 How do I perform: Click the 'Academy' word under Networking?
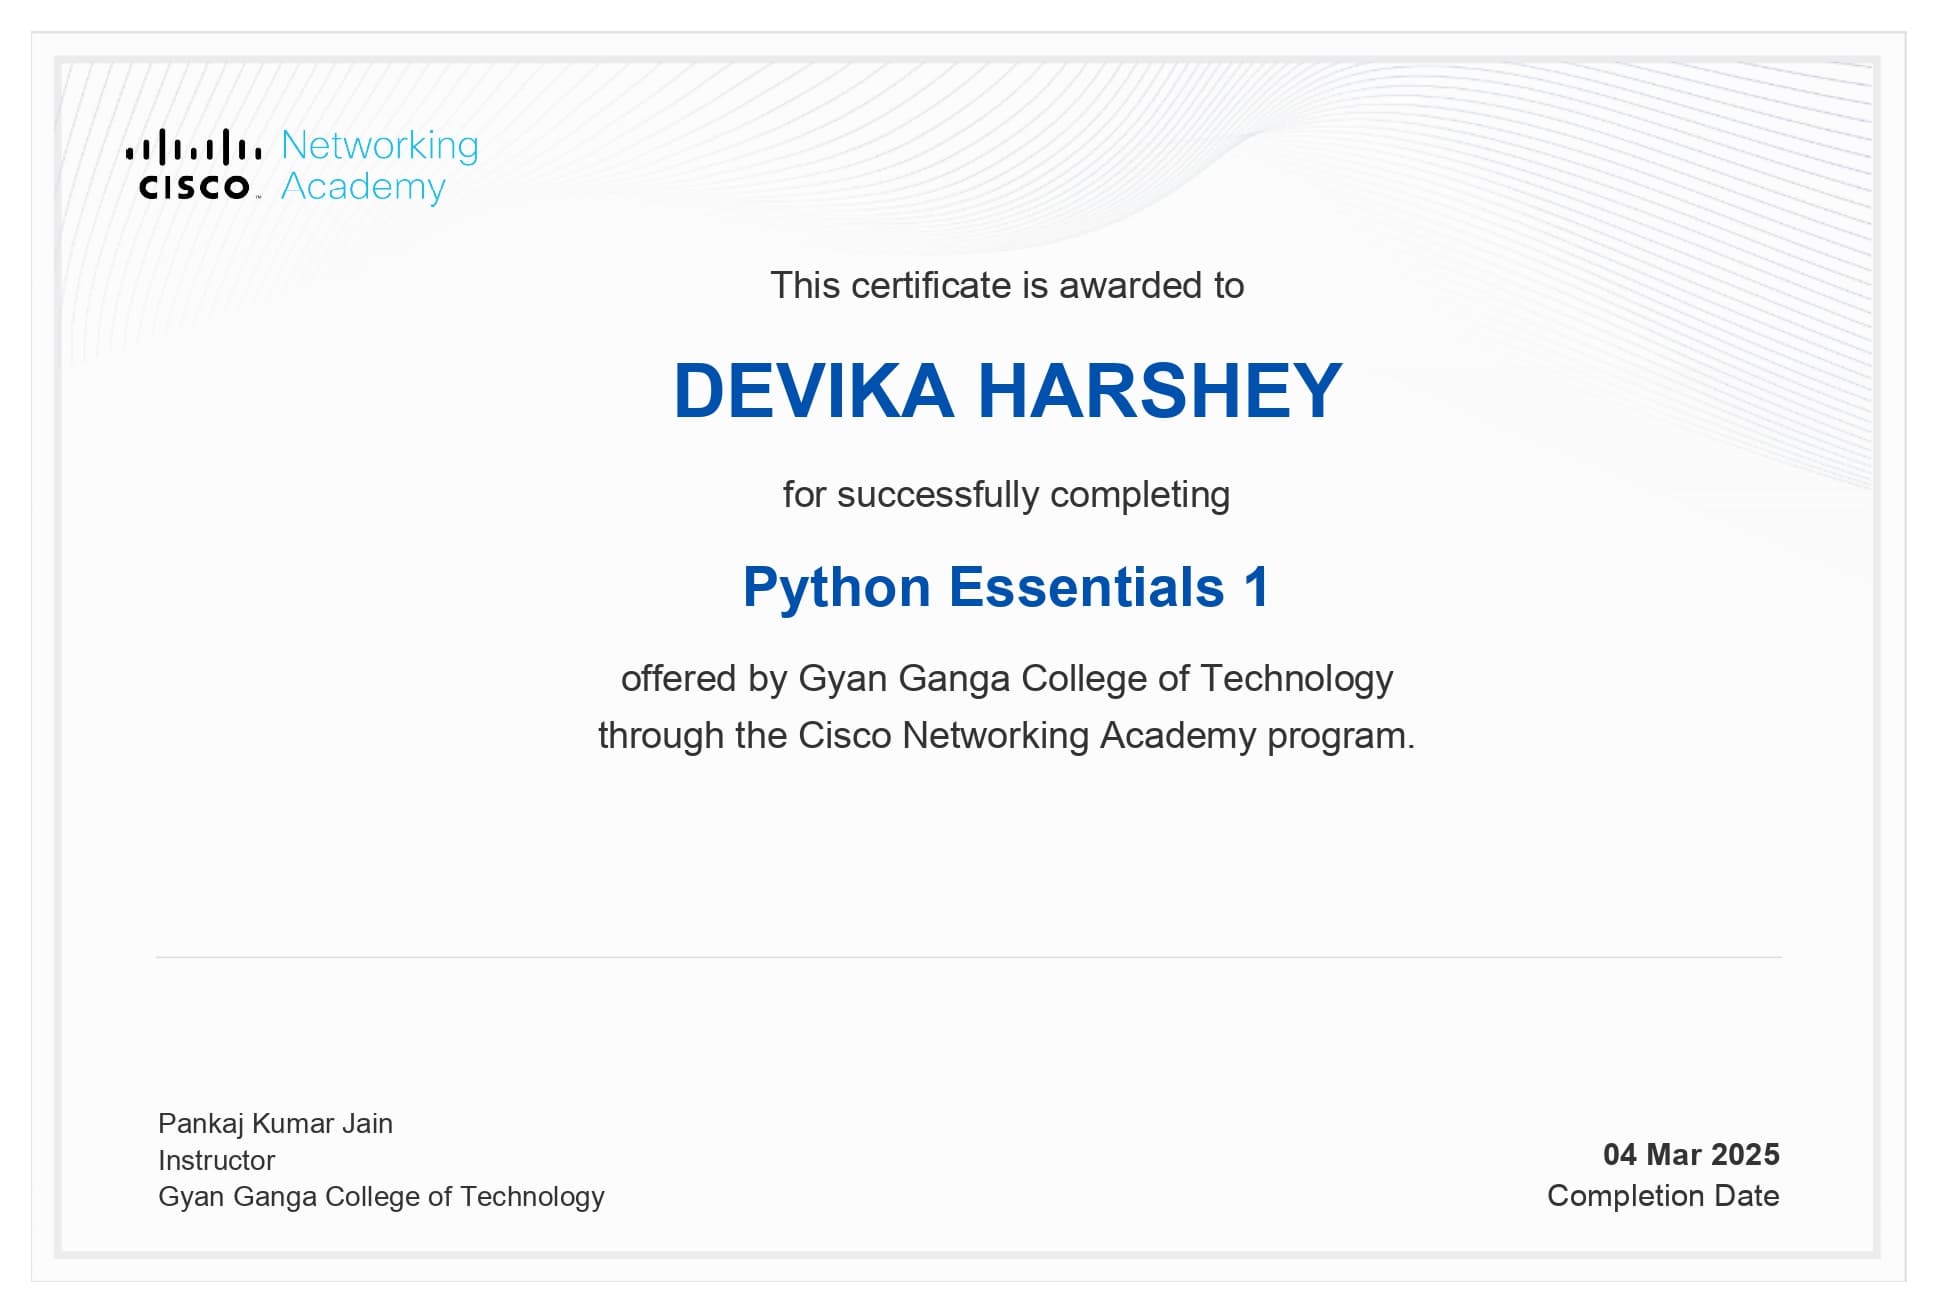tap(363, 187)
